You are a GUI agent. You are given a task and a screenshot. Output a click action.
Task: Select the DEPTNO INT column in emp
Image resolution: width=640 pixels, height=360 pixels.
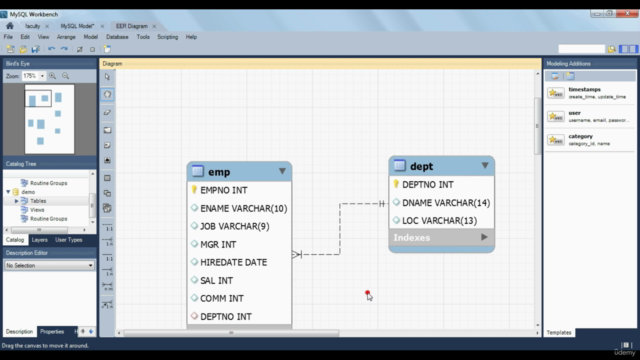(x=240, y=316)
